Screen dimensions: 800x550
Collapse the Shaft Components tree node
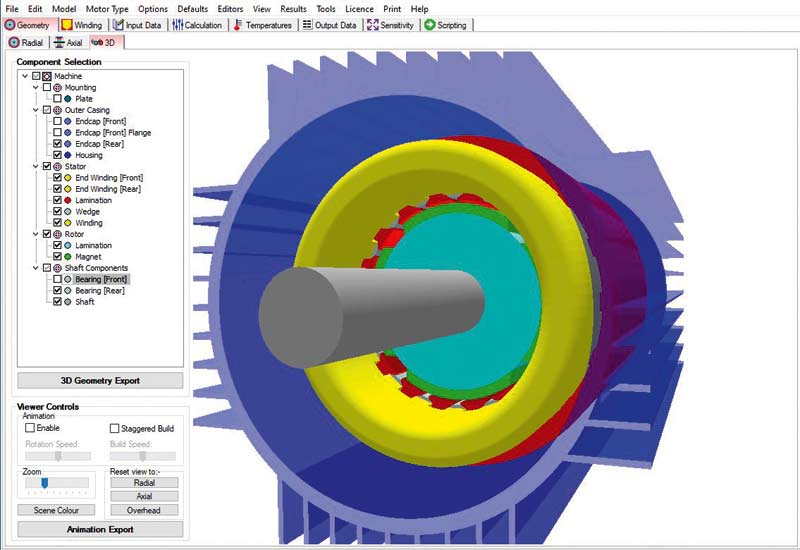pyautogui.click(x=36, y=268)
